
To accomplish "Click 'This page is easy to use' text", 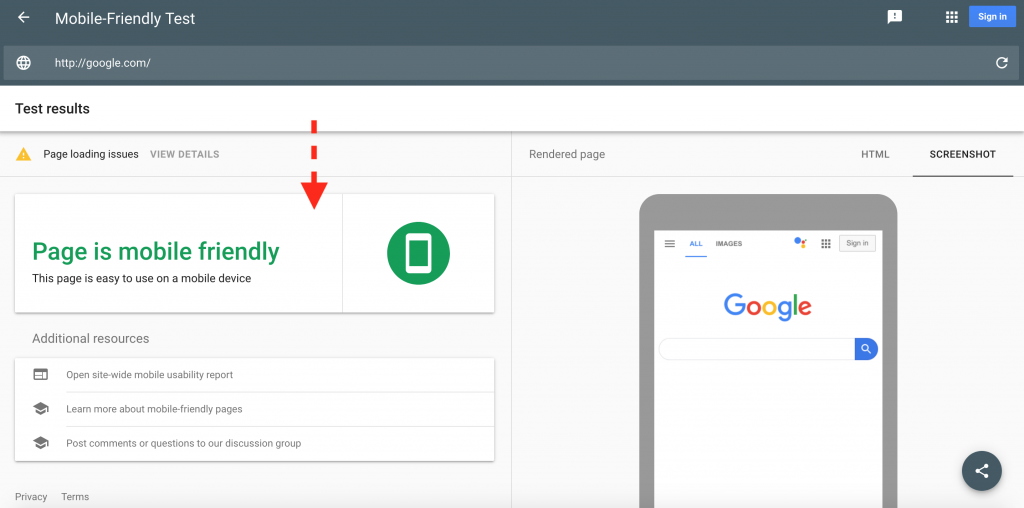I will [142, 279].
